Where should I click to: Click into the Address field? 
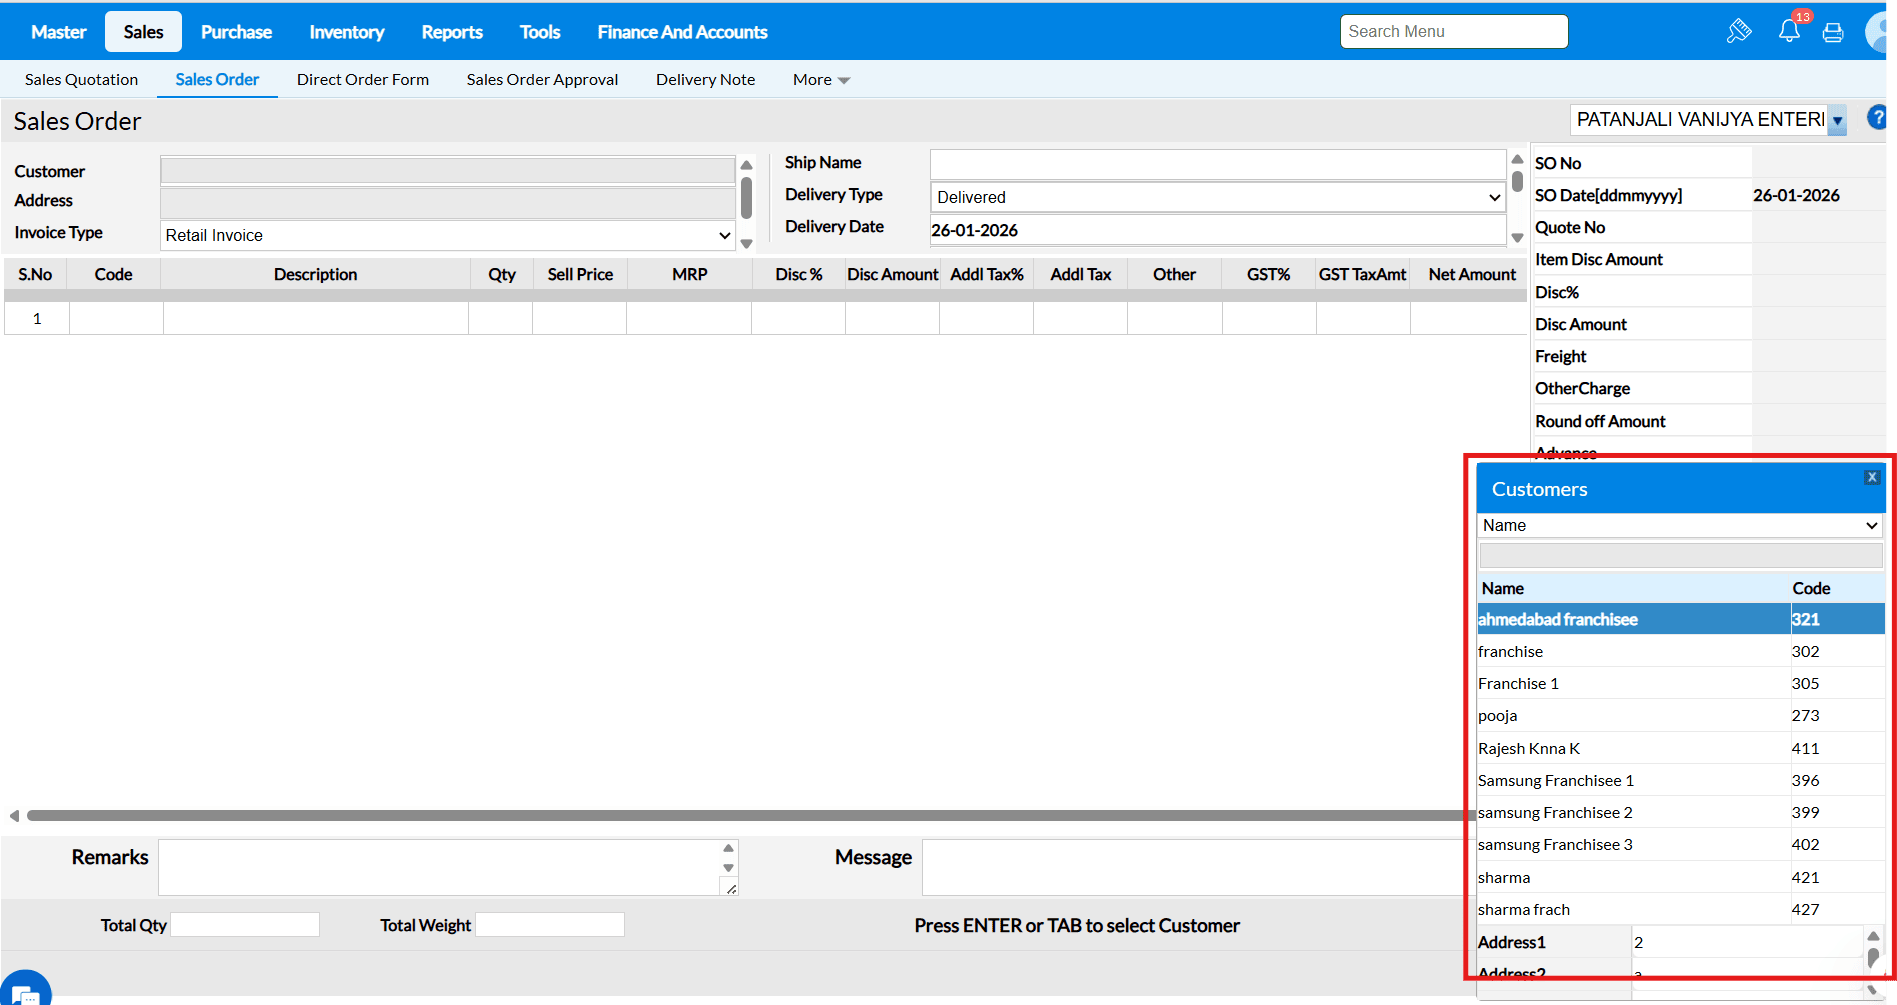click(x=447, y=202)
